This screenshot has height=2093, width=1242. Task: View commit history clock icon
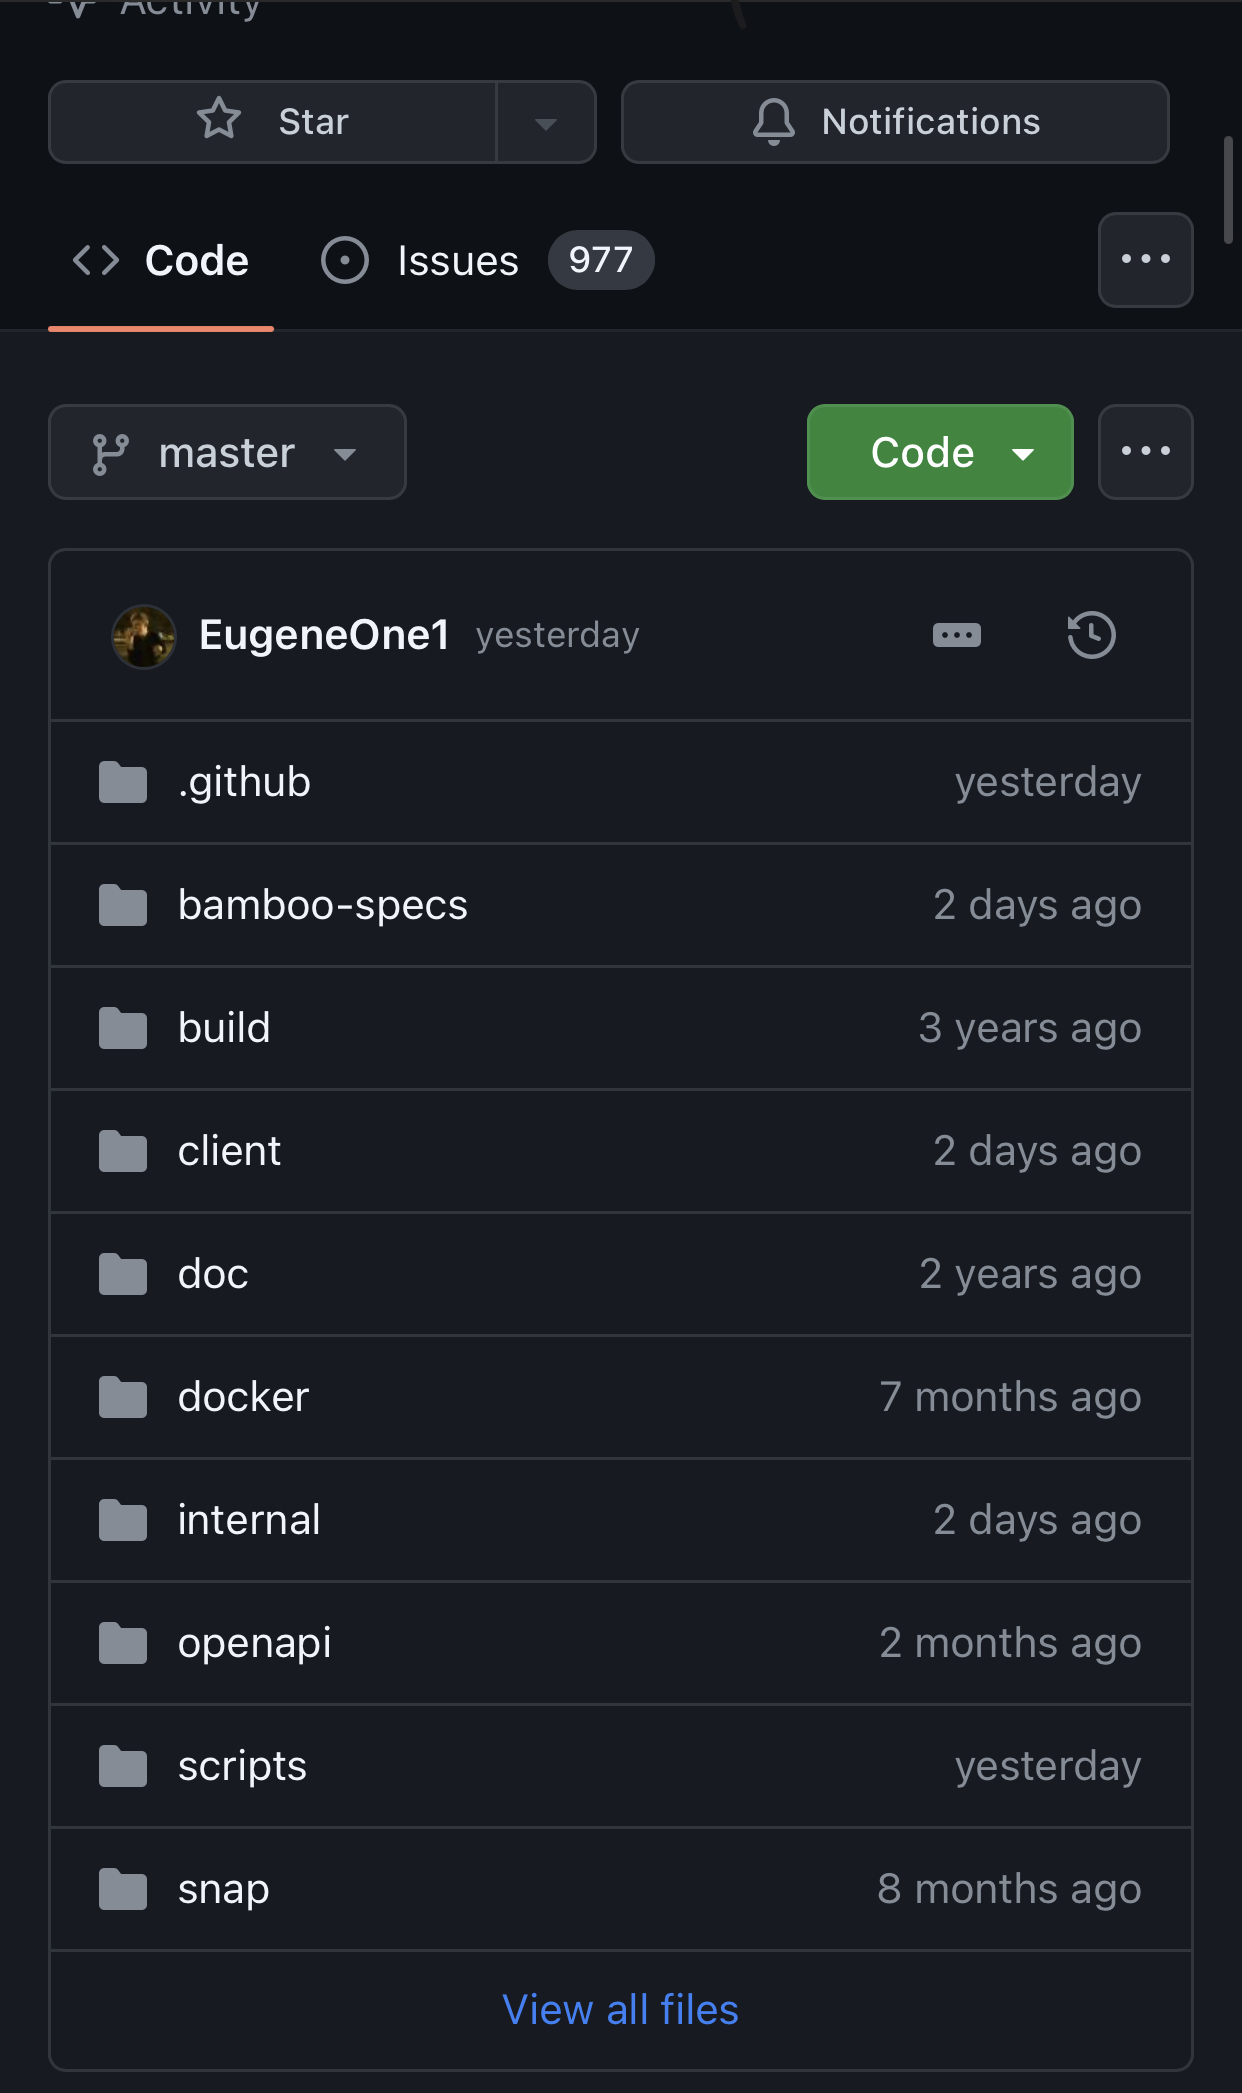point(1091,636)
